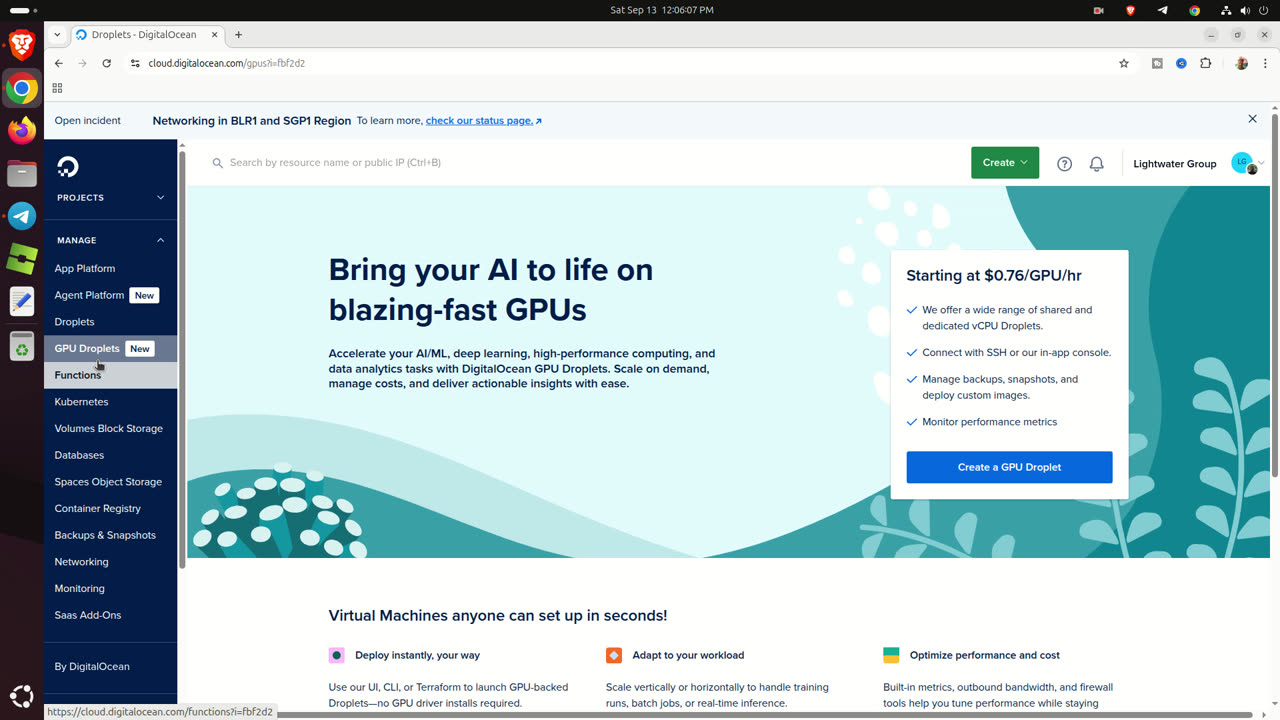Click the browser back arrow
Viewport: 1280px width, 720px height.
pyautogui.click(x=59, y=63)
